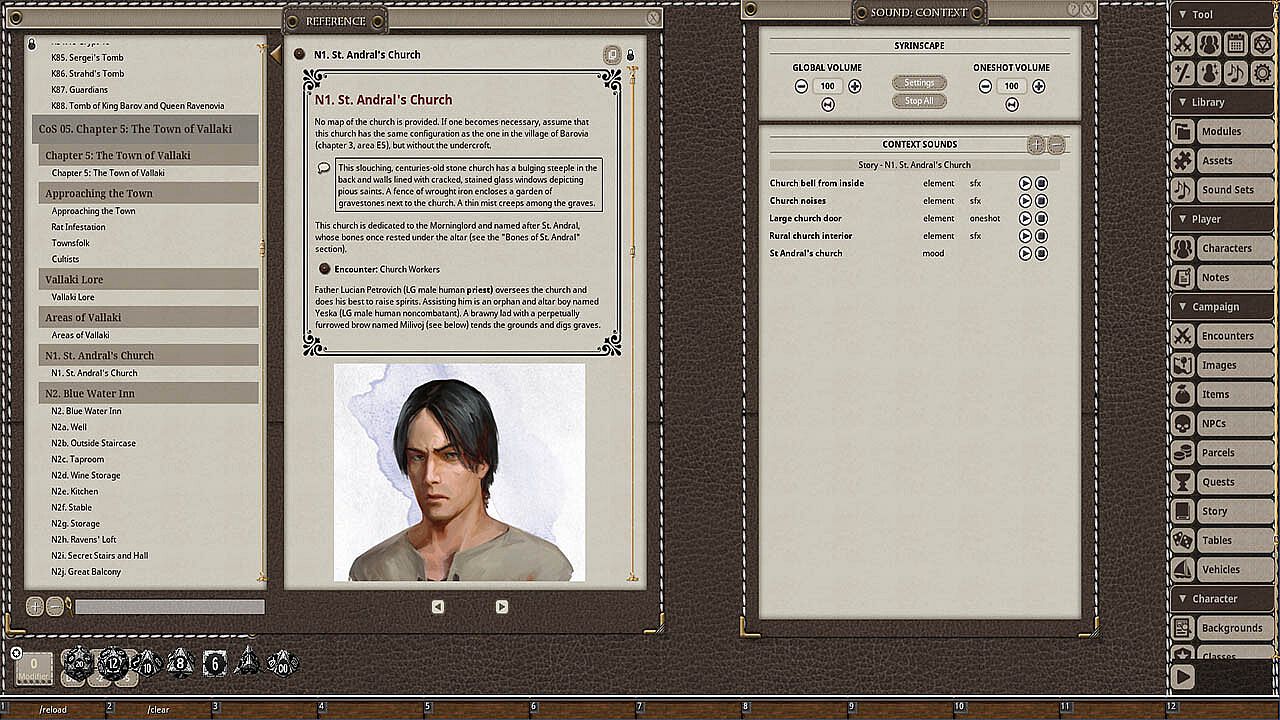This screenshot has width=1280, height=720.
Task: Click the Tables dice icon
Action: [1183, 540]
